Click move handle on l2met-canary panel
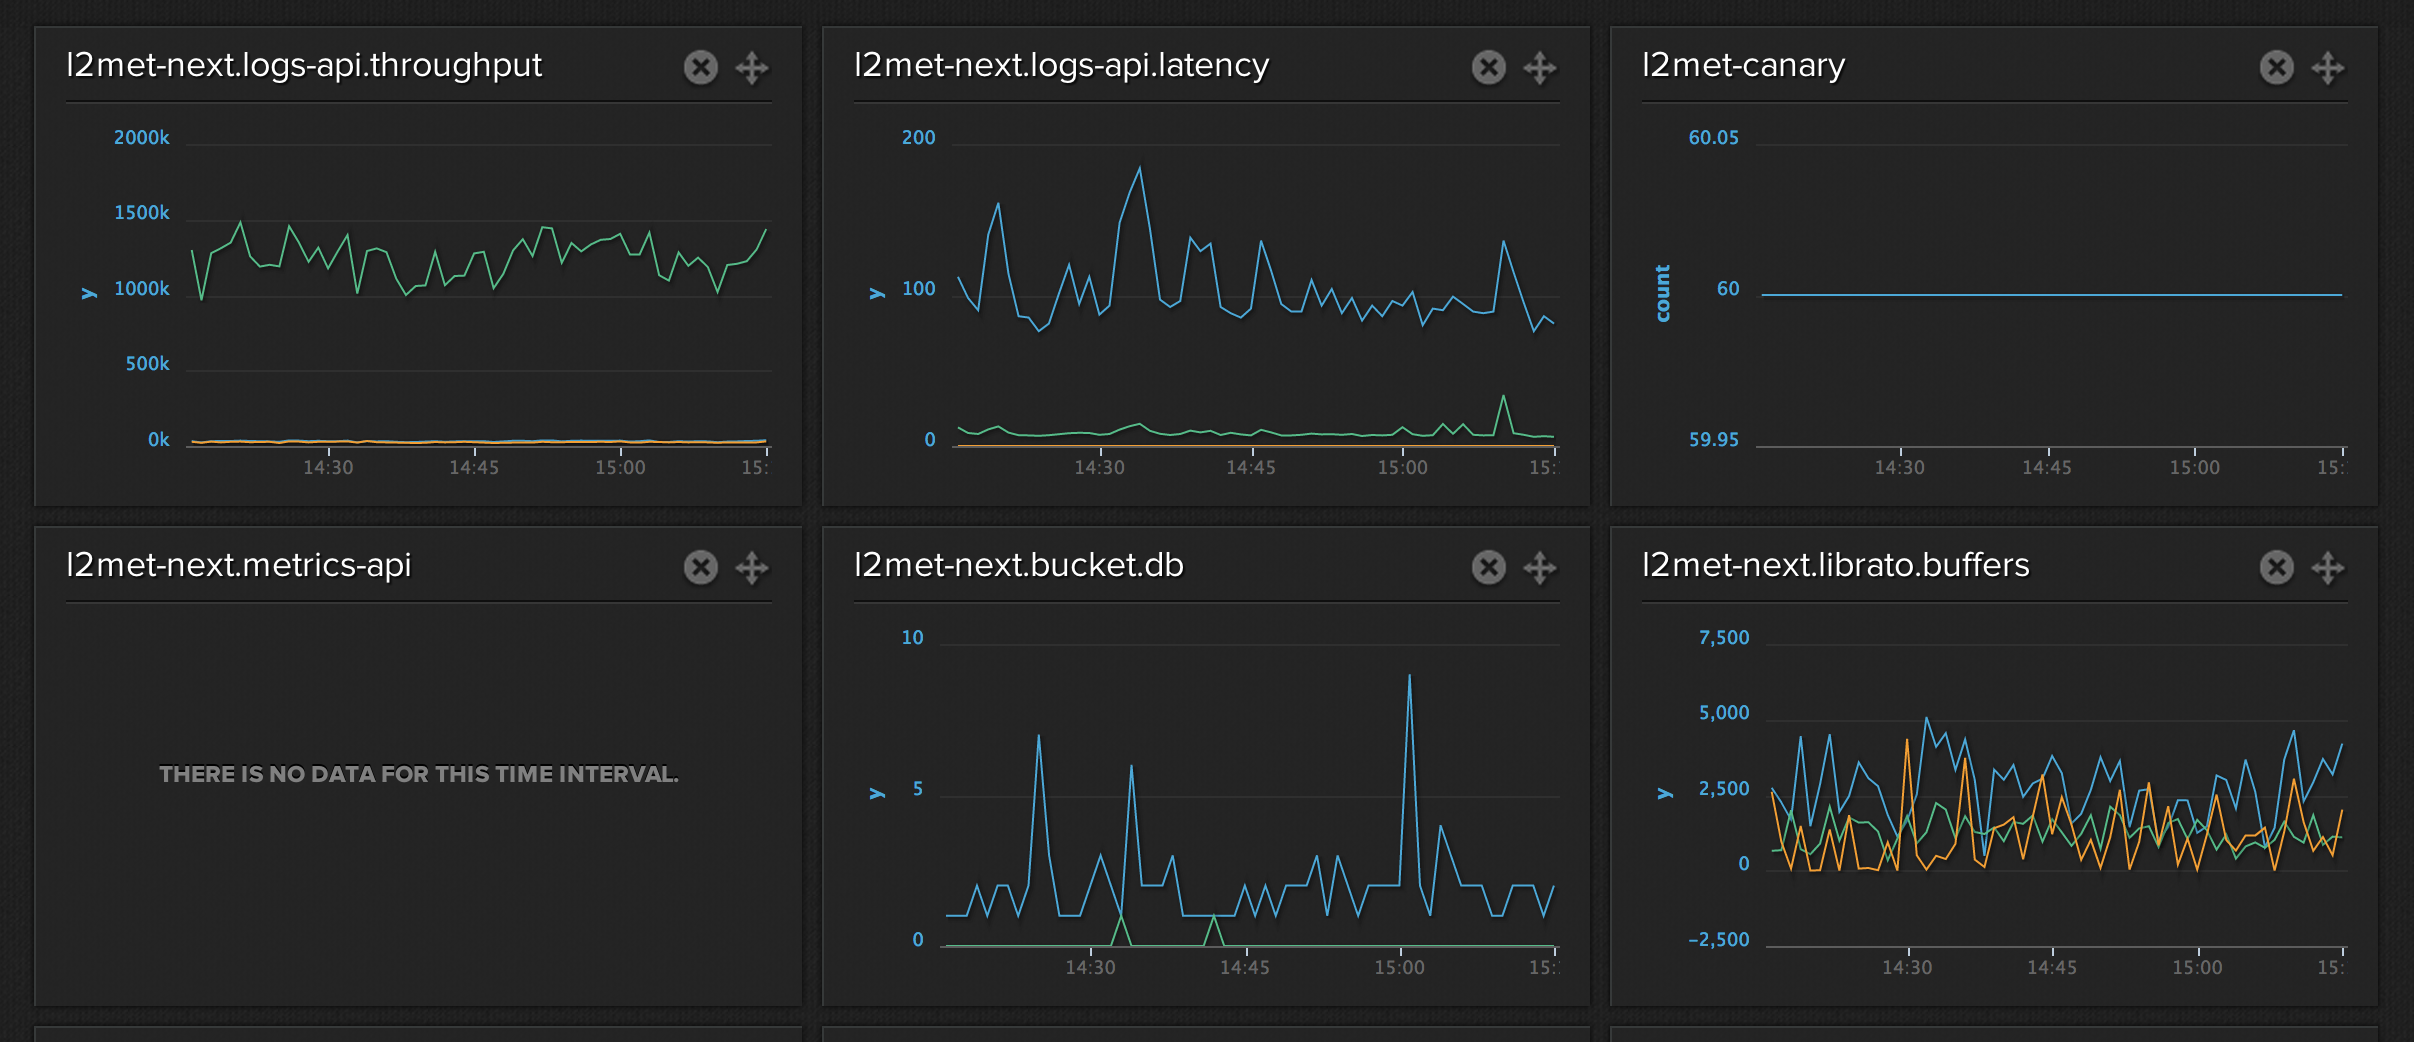The image size is (2414, 1042). (x=2328, y=67)
